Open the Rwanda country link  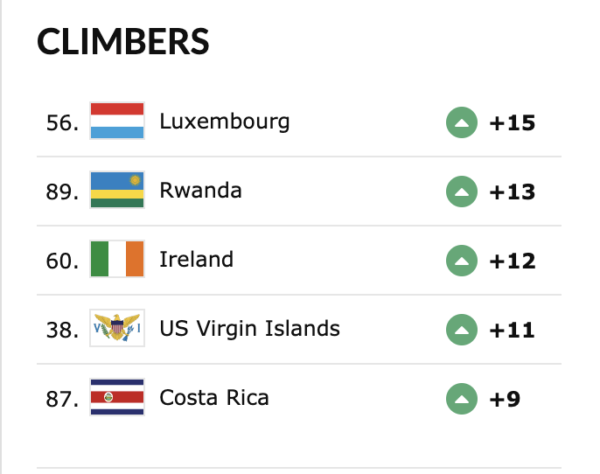coord(200,190)
